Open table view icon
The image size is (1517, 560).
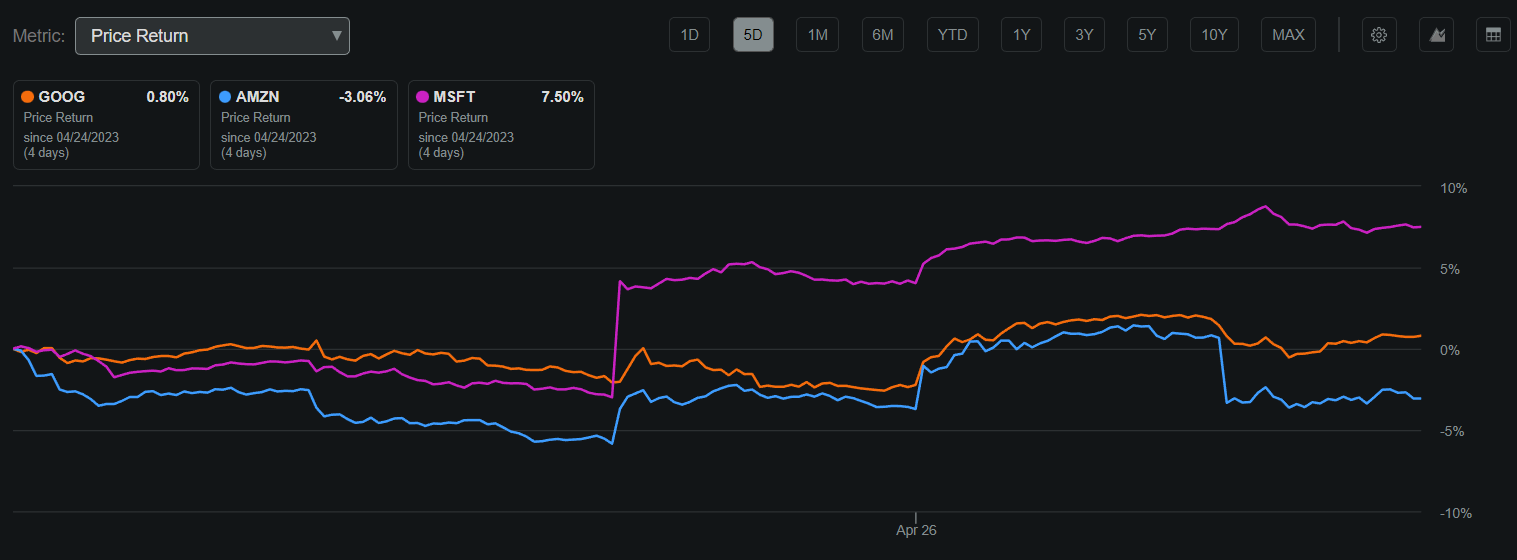click(x=1494, y=35)
